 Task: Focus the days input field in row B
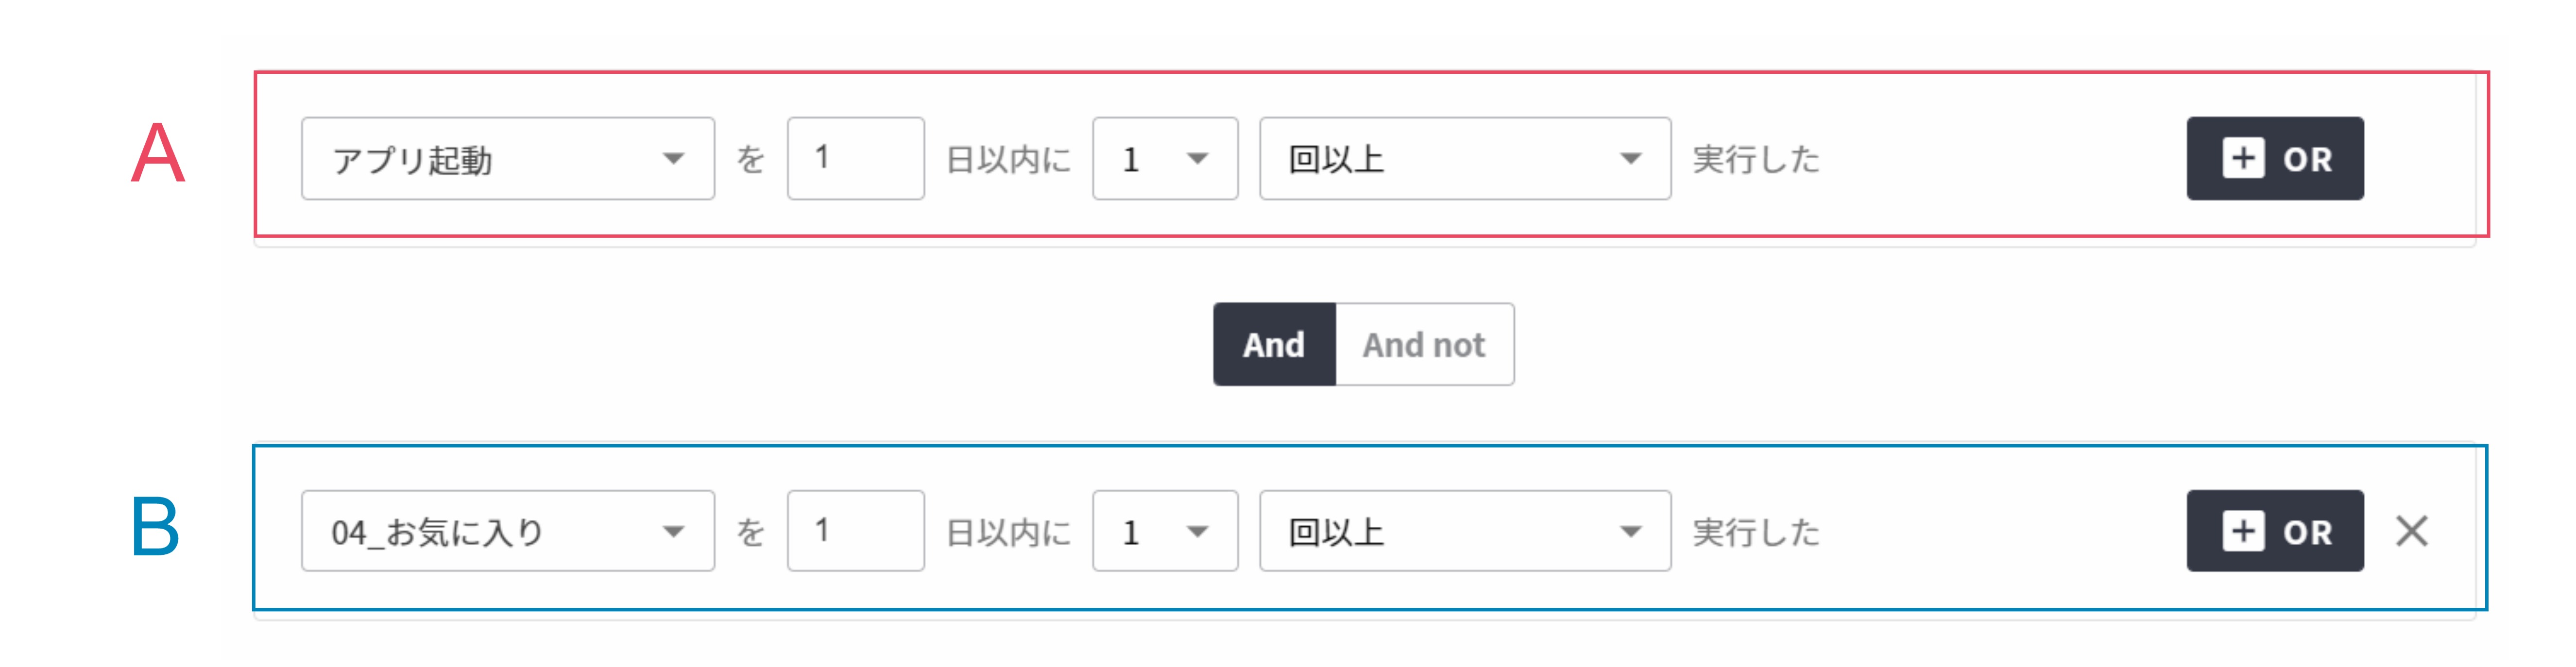(x=855, y=531)
